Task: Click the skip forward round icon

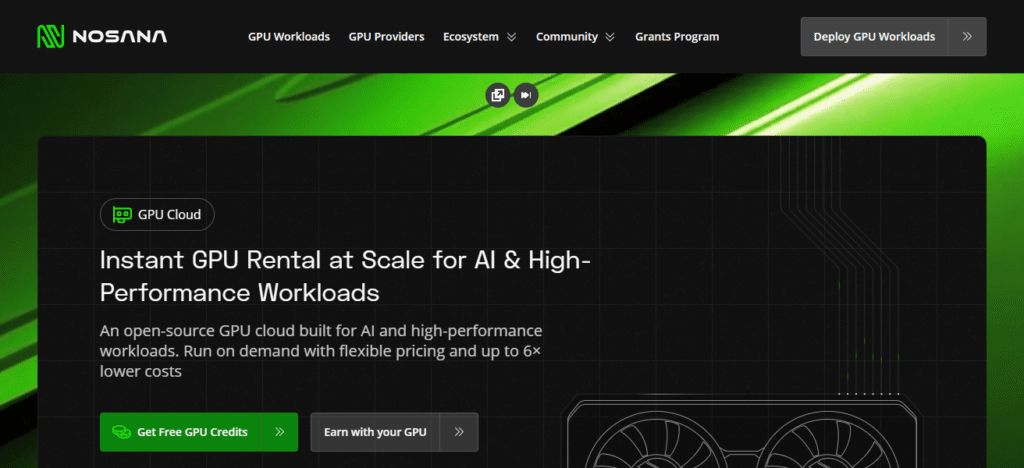Action: tap(526, 95)
